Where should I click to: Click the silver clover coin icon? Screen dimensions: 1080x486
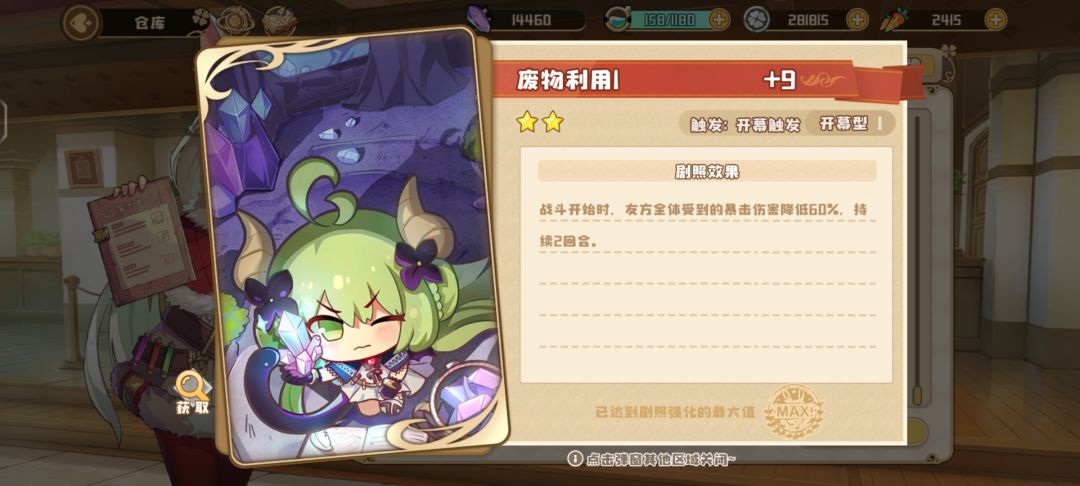(756, 19)
